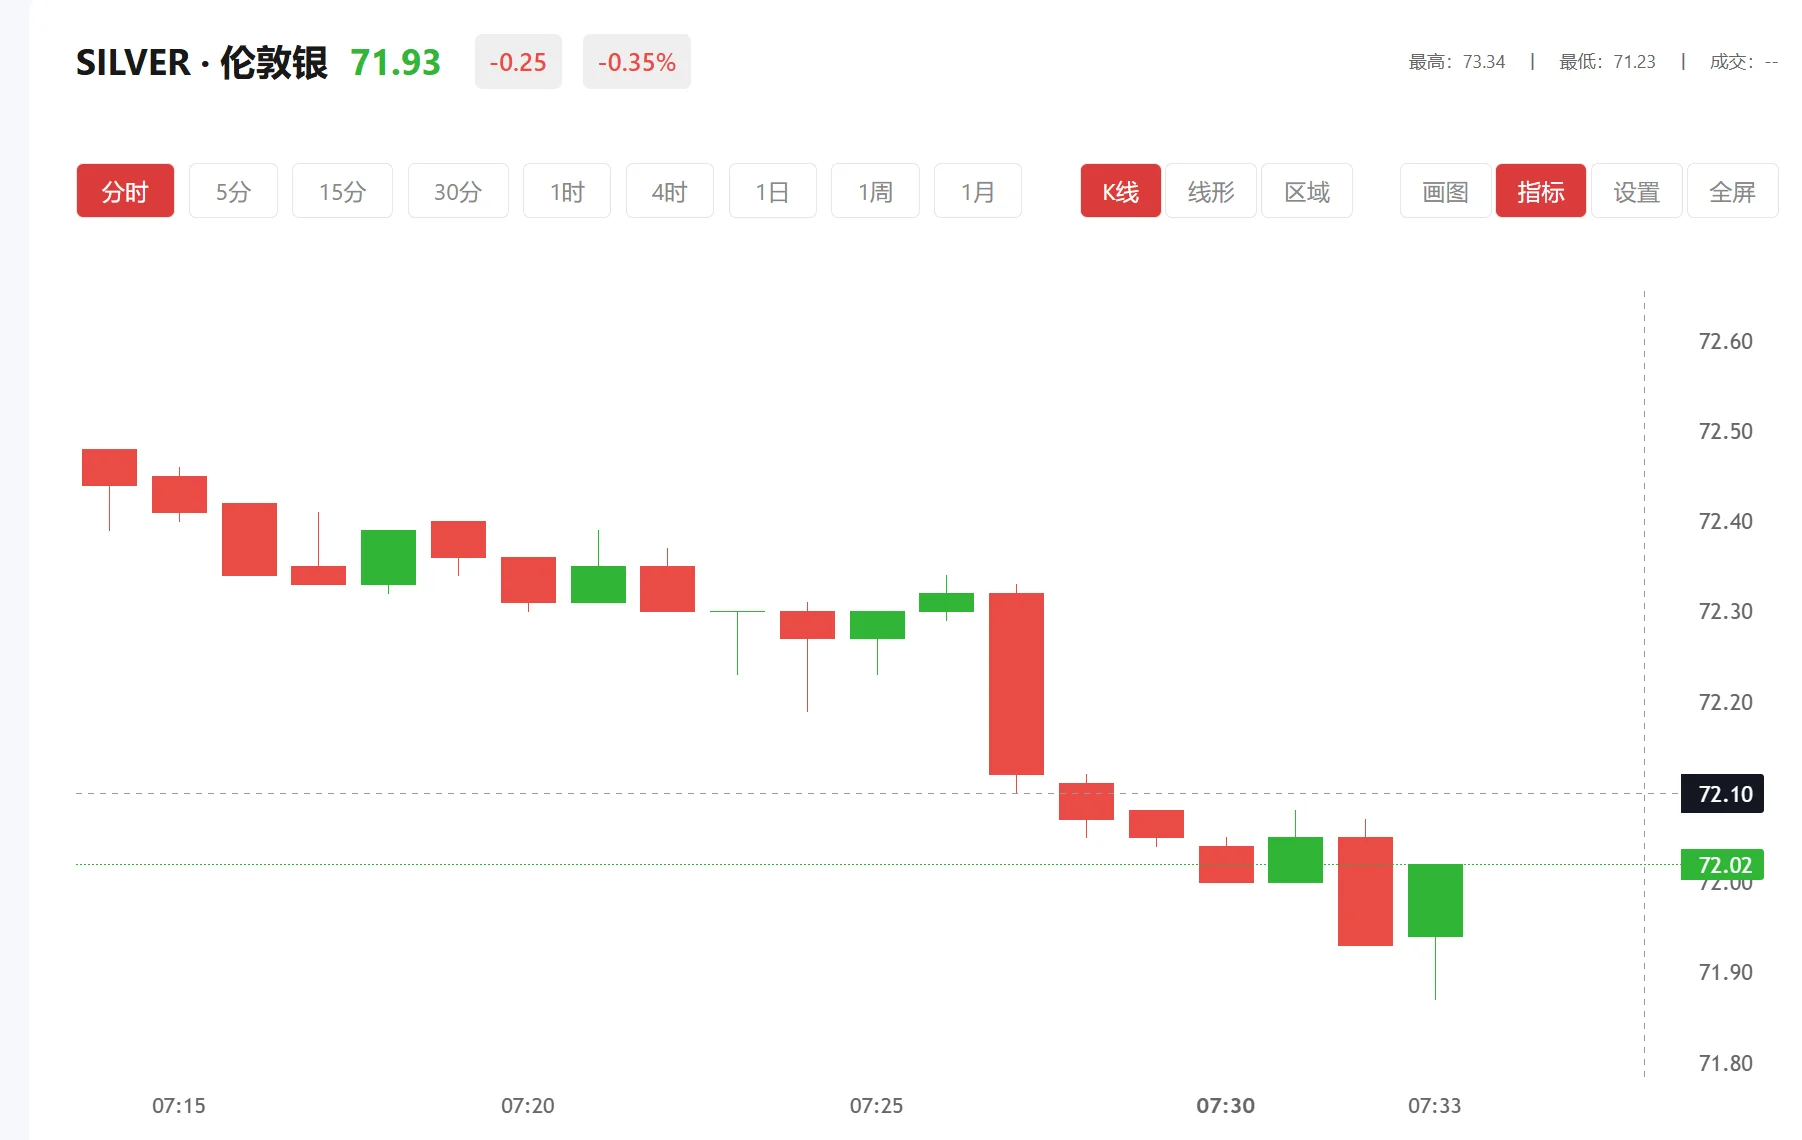1802x1140 pixels.
Task: Enable K线 candlestick chart type
Action: (1120, 191)
